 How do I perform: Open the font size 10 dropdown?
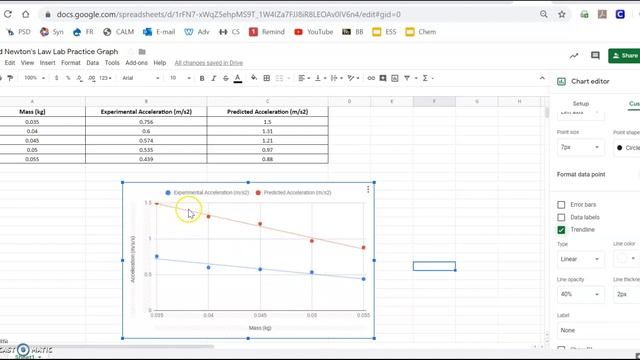coord(180,78)
